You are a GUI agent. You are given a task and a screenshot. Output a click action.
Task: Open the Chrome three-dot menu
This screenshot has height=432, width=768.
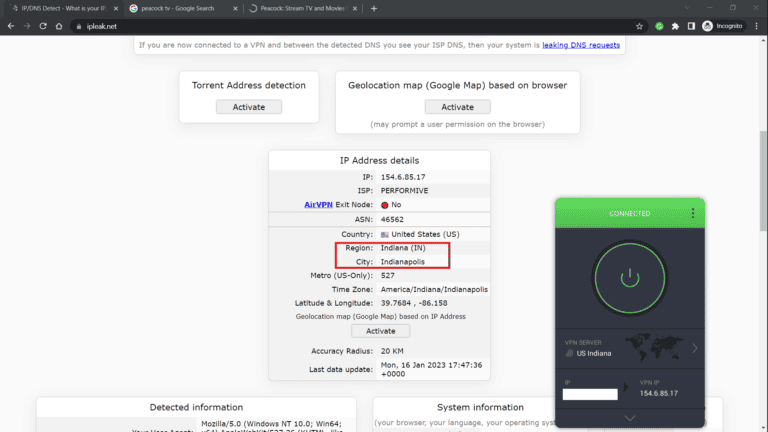757,26
